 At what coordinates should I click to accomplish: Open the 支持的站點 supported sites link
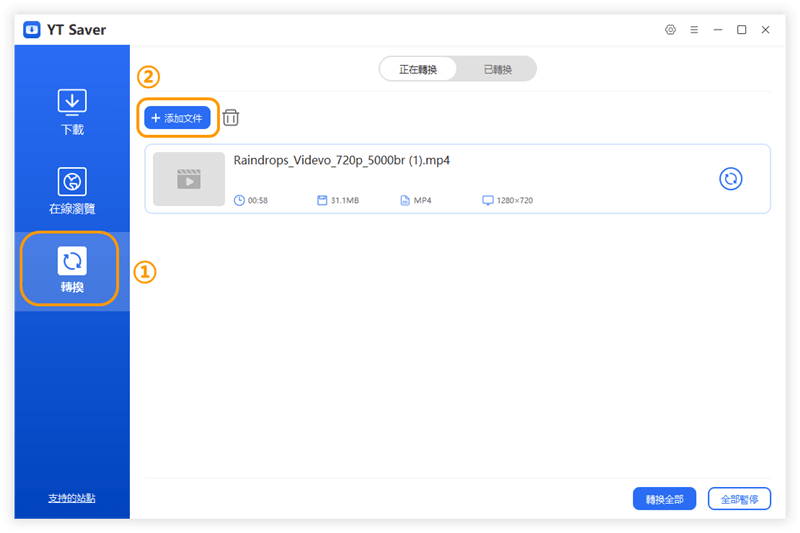point(72,498)
